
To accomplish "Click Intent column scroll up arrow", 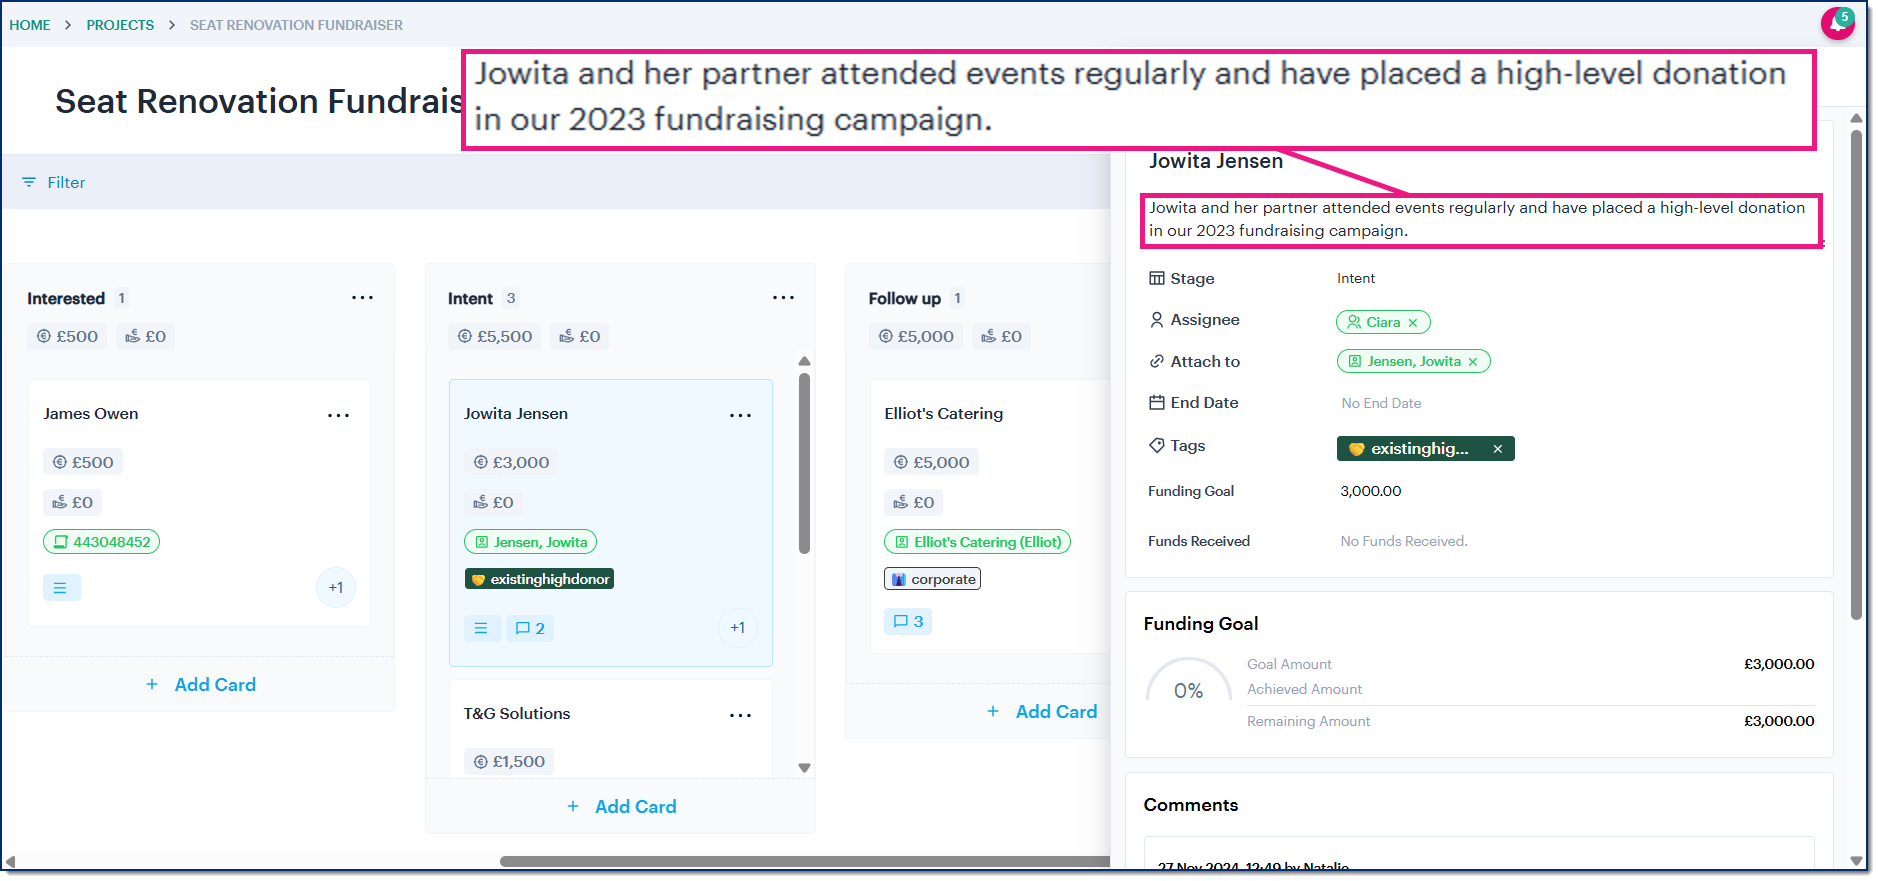I will pos(804,361).
